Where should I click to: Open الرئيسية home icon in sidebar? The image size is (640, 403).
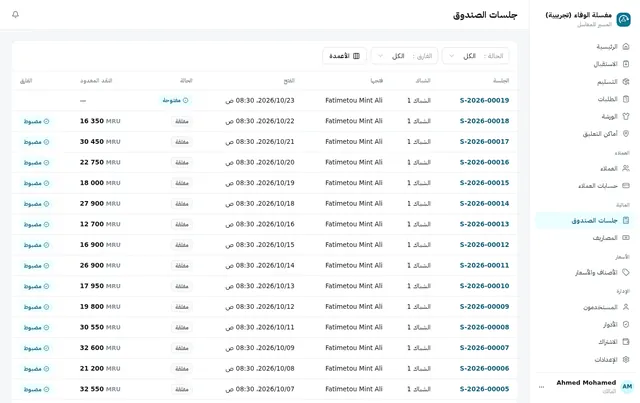coord(626,47)
